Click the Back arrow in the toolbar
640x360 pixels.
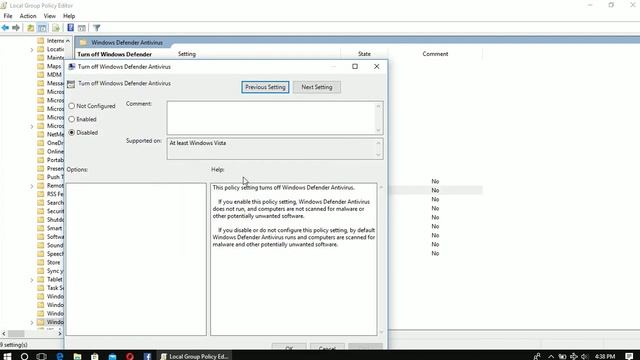pos(5,28)
